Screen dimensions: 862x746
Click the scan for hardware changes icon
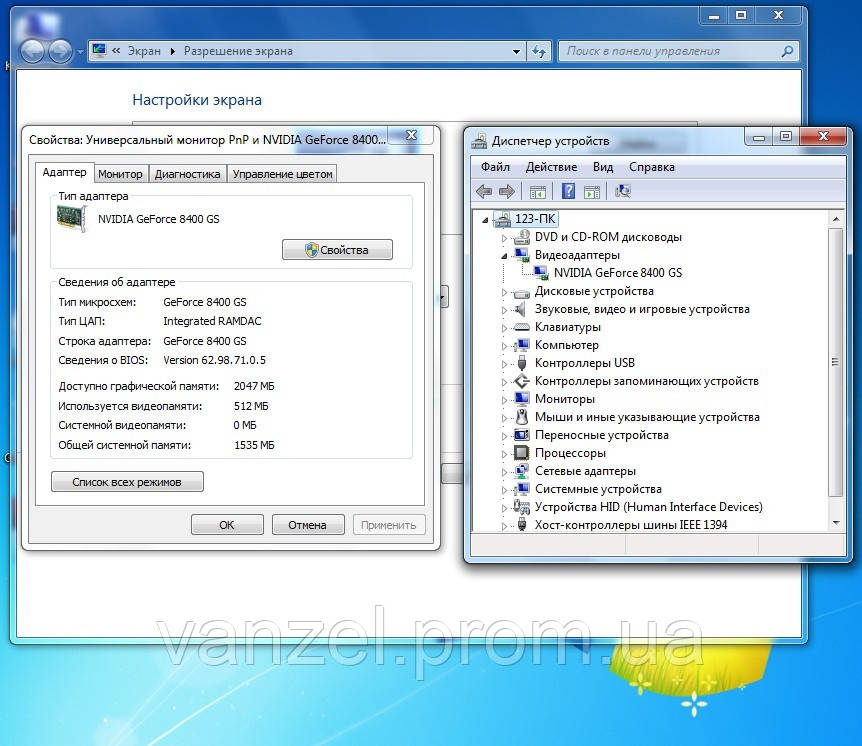[x=623, y=191]
